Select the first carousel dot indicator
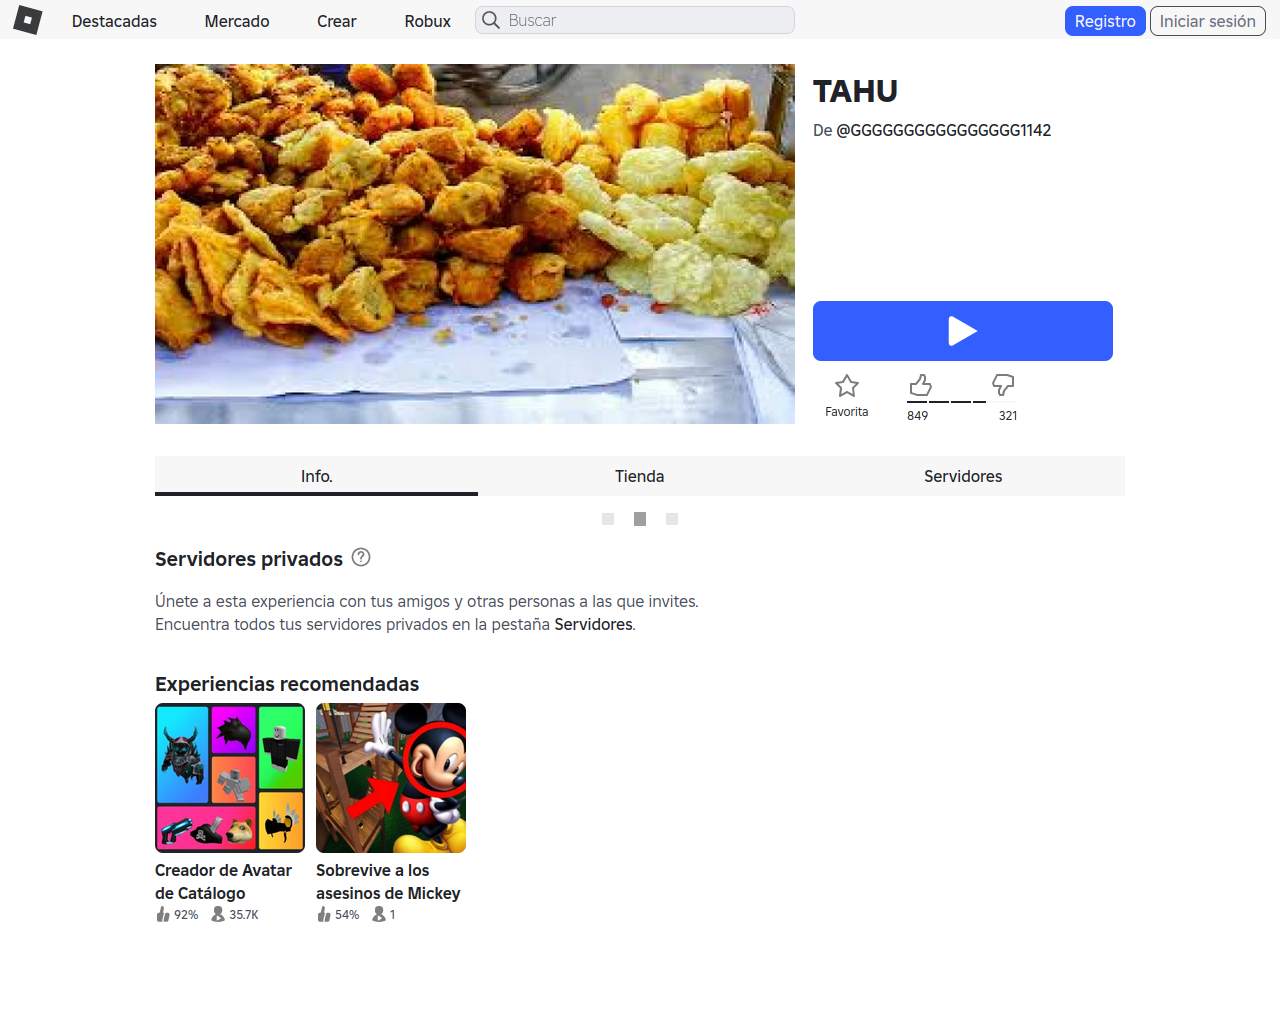The width and height of the screenshot is (1280, 1024). [608, 519]
